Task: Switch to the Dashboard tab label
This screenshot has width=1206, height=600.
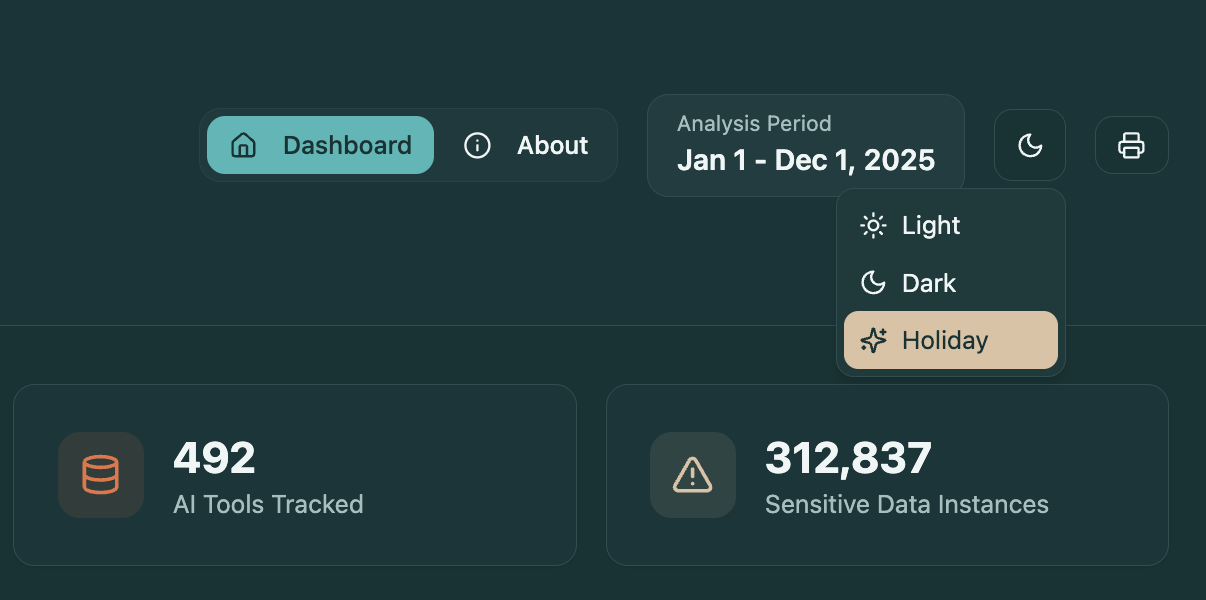Action: [x=347, y=145]
